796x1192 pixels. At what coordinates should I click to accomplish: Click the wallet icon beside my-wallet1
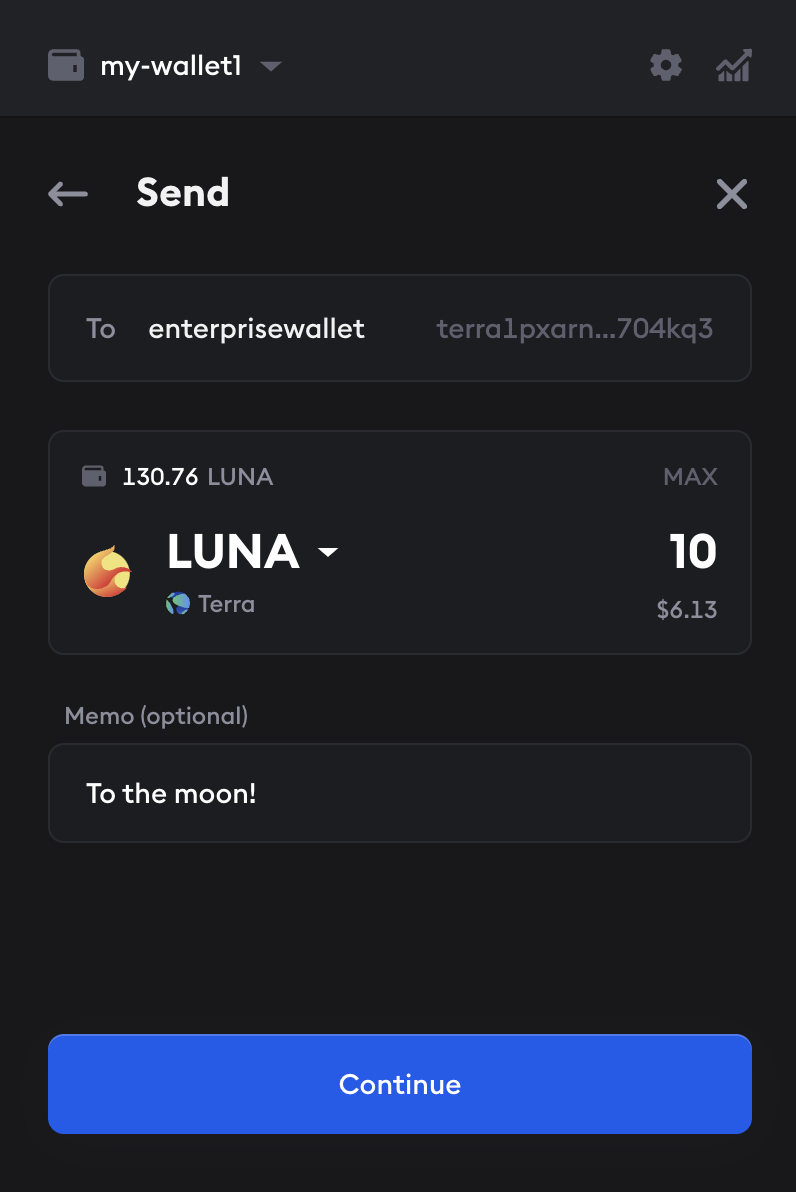tap(66, 66)
